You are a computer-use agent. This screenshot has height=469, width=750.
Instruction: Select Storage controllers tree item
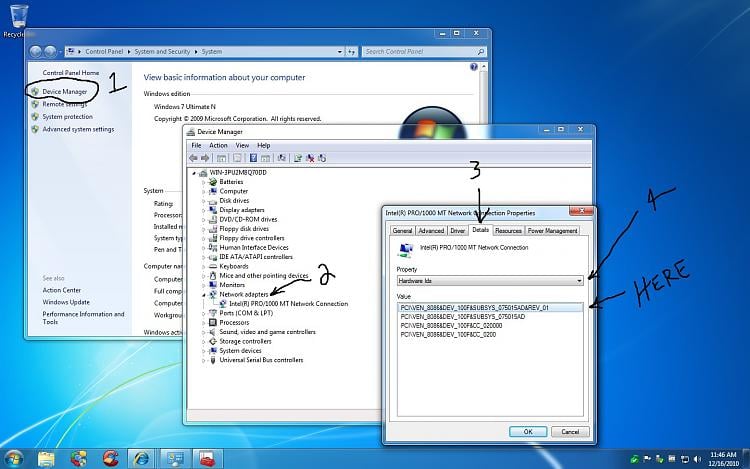pyautogui.click(x=245, y=341)
